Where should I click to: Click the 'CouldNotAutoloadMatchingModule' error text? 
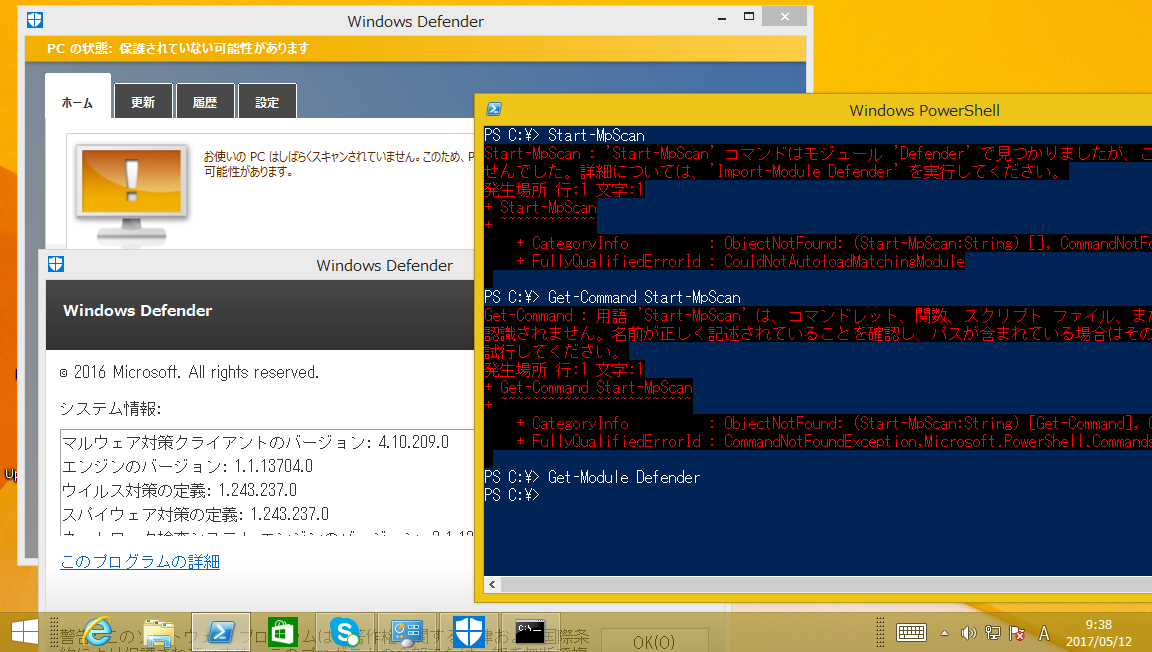843,261
